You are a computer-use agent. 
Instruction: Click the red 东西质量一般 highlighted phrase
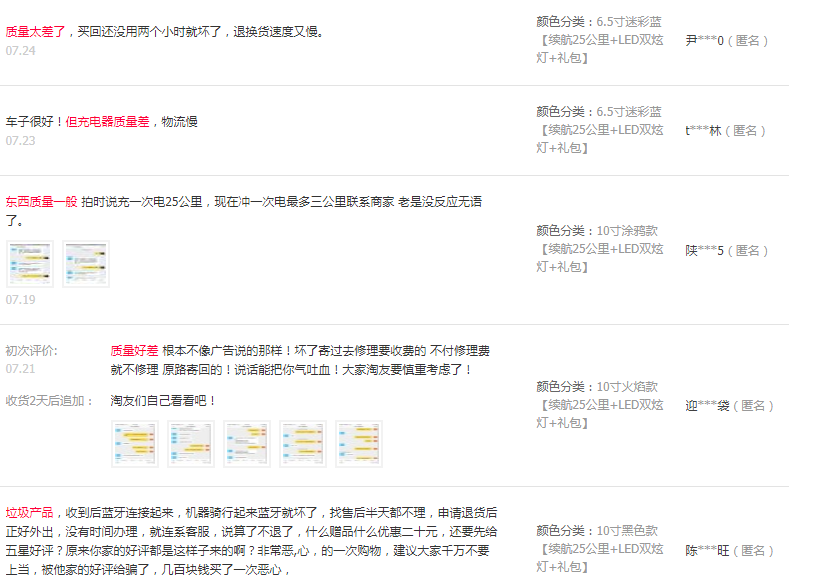point(41,201)
